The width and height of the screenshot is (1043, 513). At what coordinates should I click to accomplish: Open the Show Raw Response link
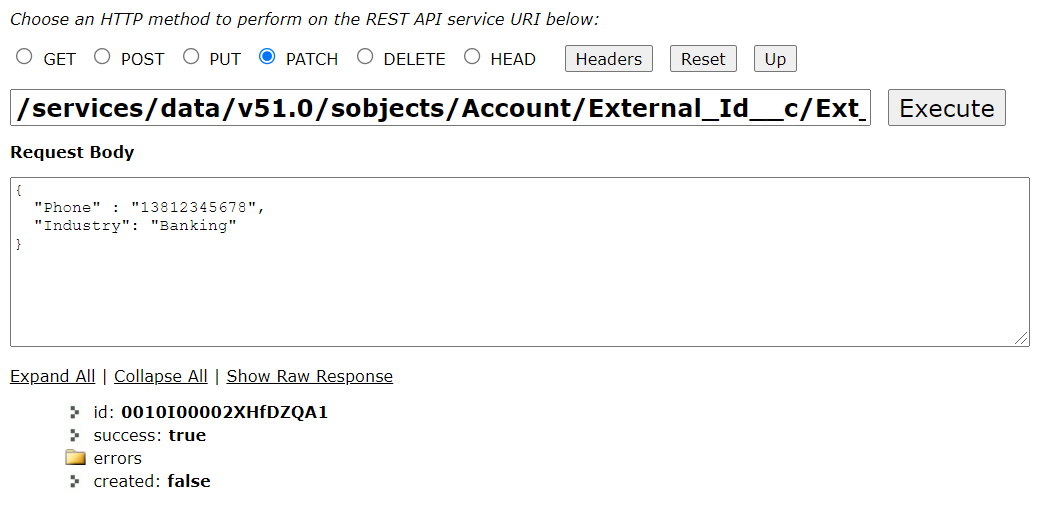pyautogui.click(x=310, y=376)
